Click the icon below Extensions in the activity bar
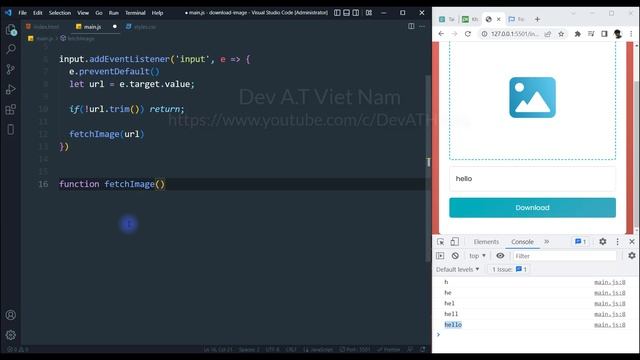This screenshot has width=640, height=360. click(x=11, y=129)
